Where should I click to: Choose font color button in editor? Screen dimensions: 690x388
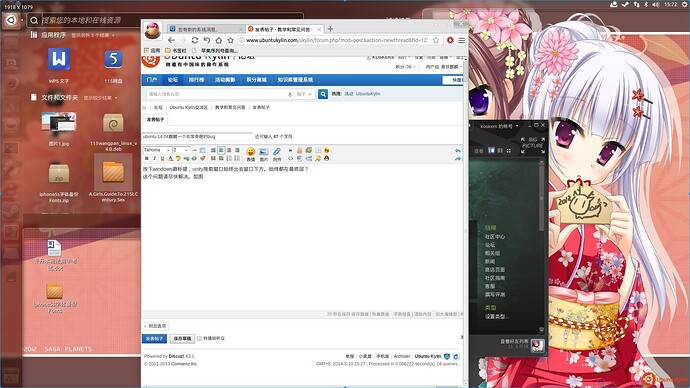[x=170, y=158]
